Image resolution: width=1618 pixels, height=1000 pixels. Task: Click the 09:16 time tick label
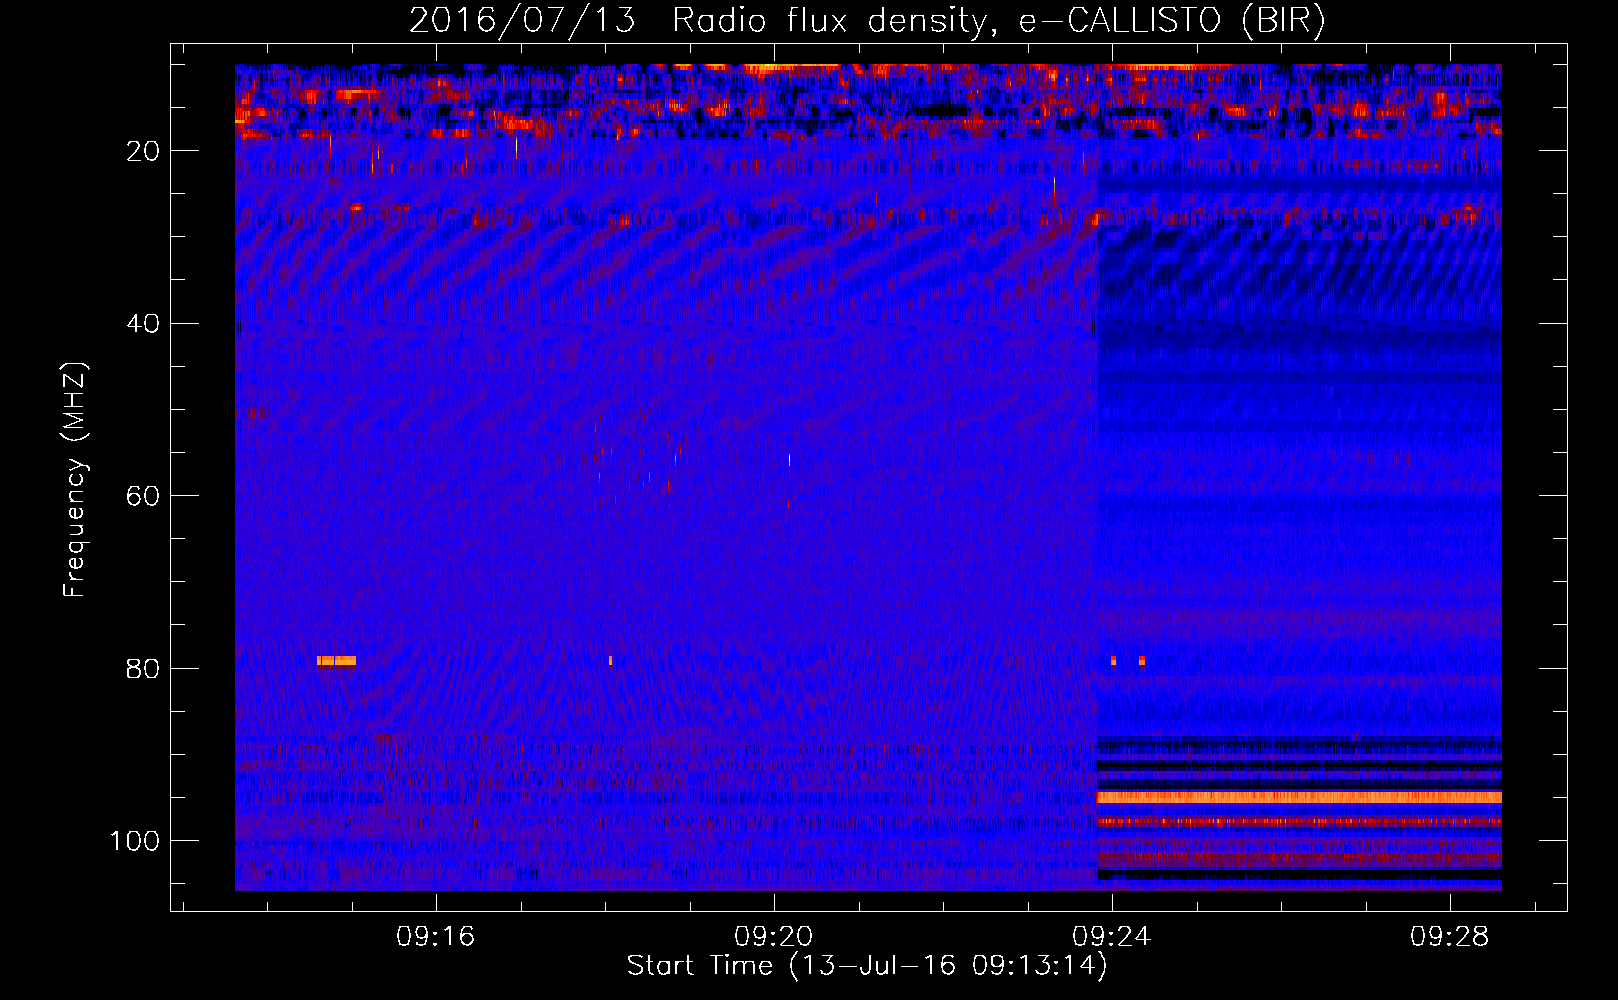(436, 937)
